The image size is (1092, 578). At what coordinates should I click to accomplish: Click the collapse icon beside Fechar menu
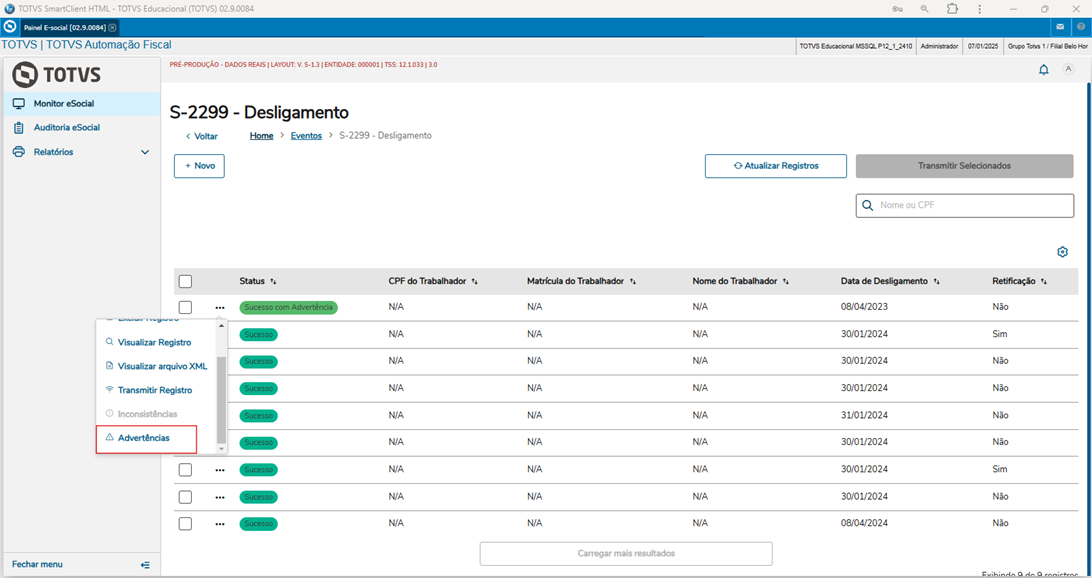point(145,565)
